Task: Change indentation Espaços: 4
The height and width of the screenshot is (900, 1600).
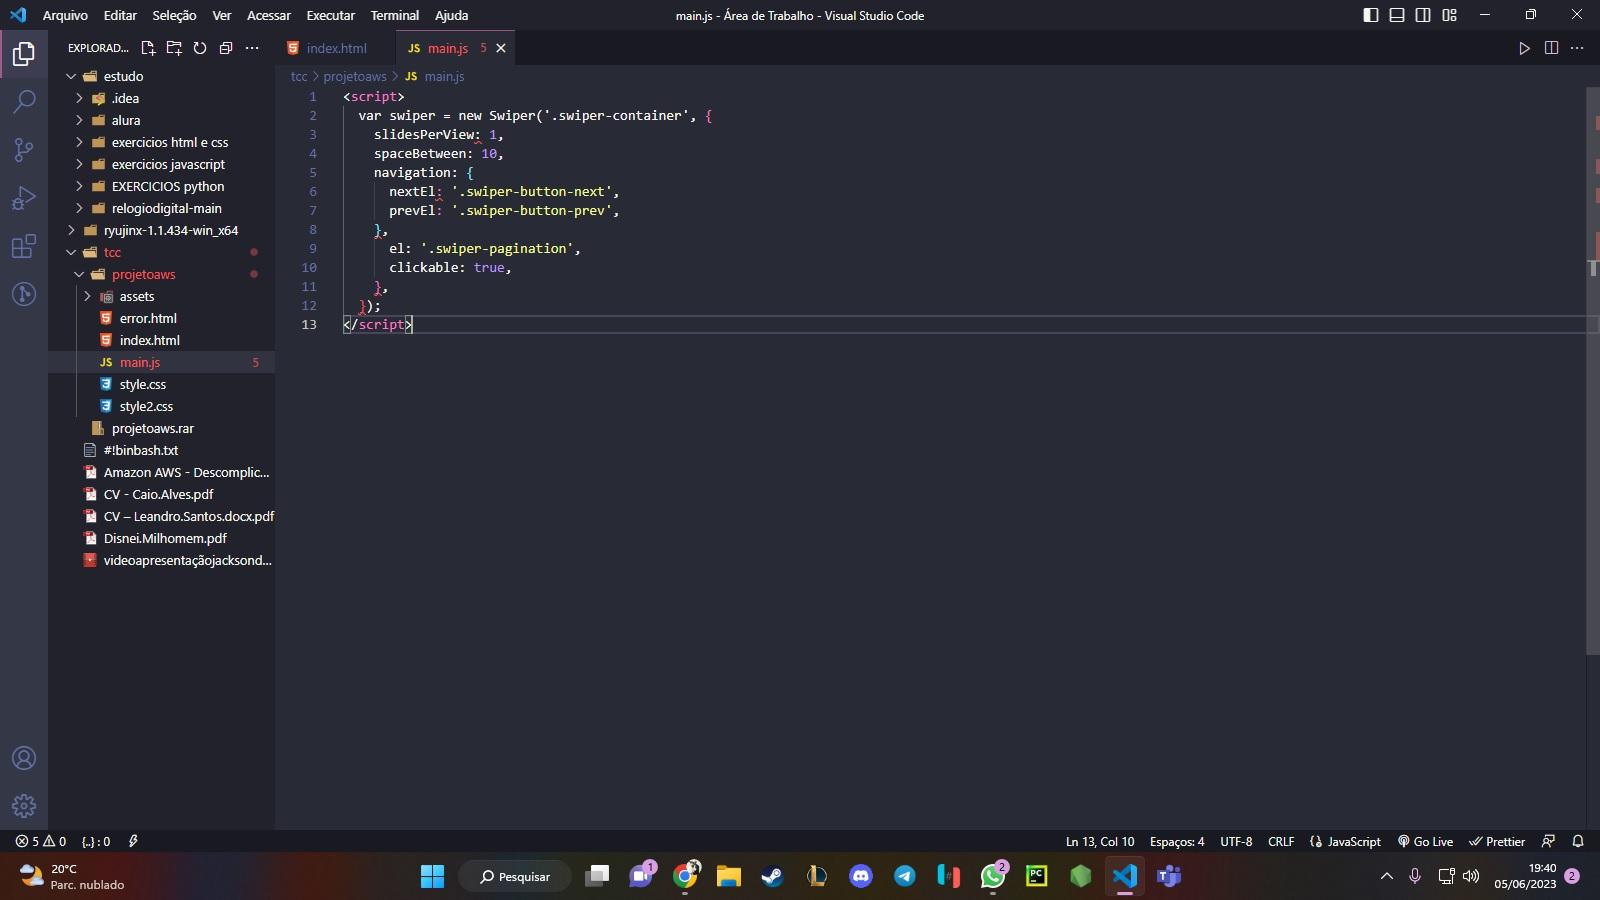Action: tap(1177, 841)
